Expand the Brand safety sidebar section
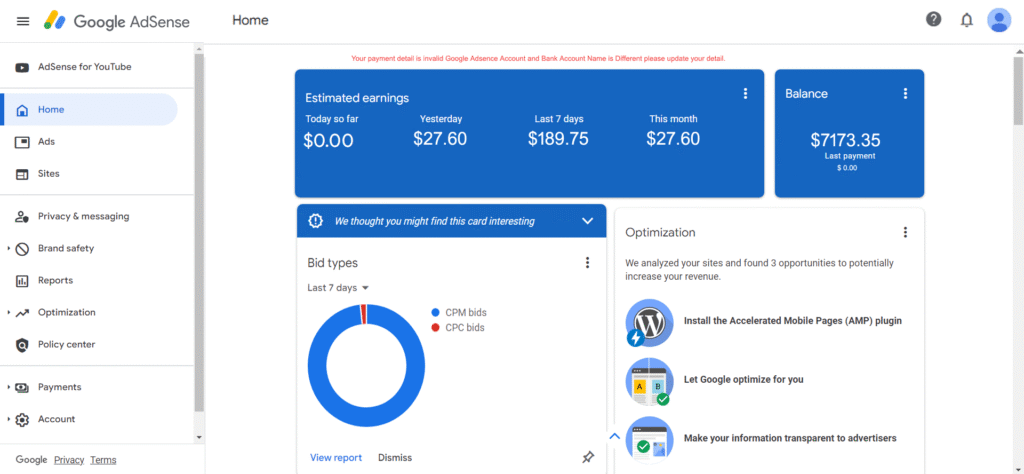The height and width of the screenshot is (474, 1024). coord(9,248)
